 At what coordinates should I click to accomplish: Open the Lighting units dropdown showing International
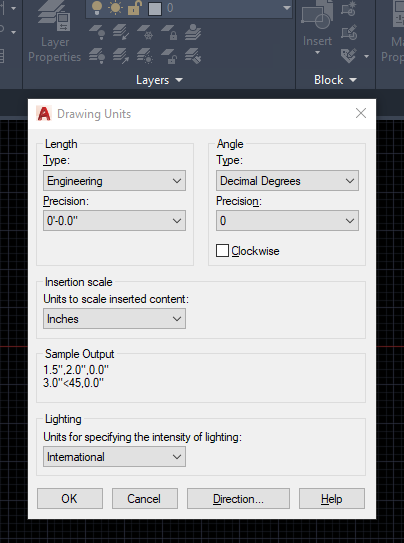coord(114,456)
